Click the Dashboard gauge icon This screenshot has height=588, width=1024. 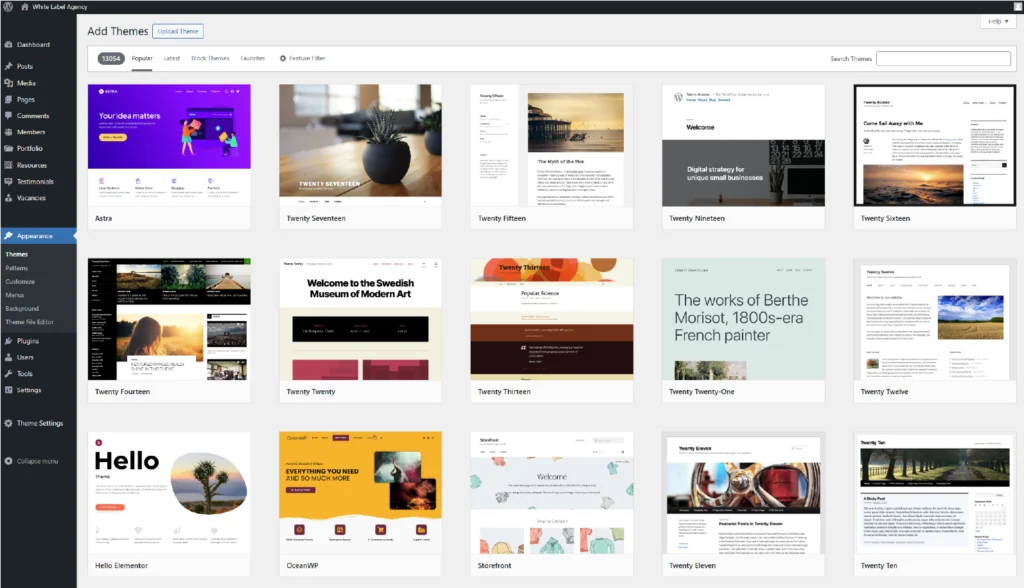click(8, 44)
